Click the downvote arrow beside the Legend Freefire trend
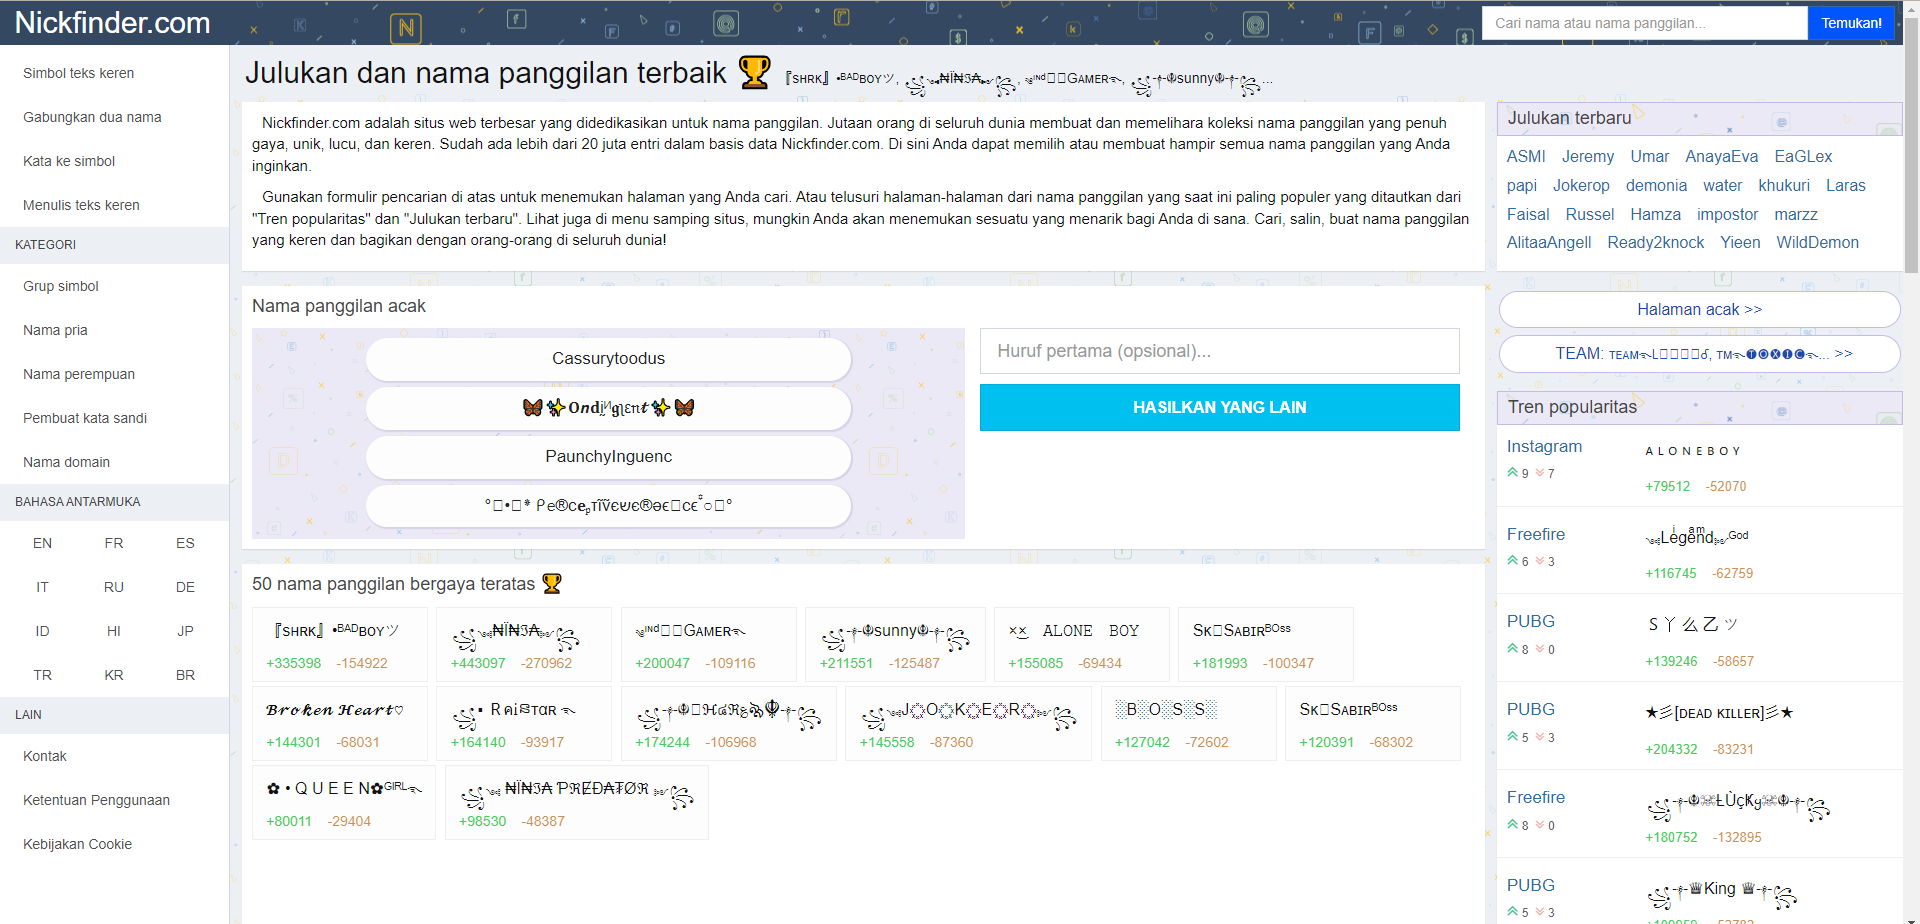The width and height of the screenshot is (1920, 924). click(x=1540, y=561)
